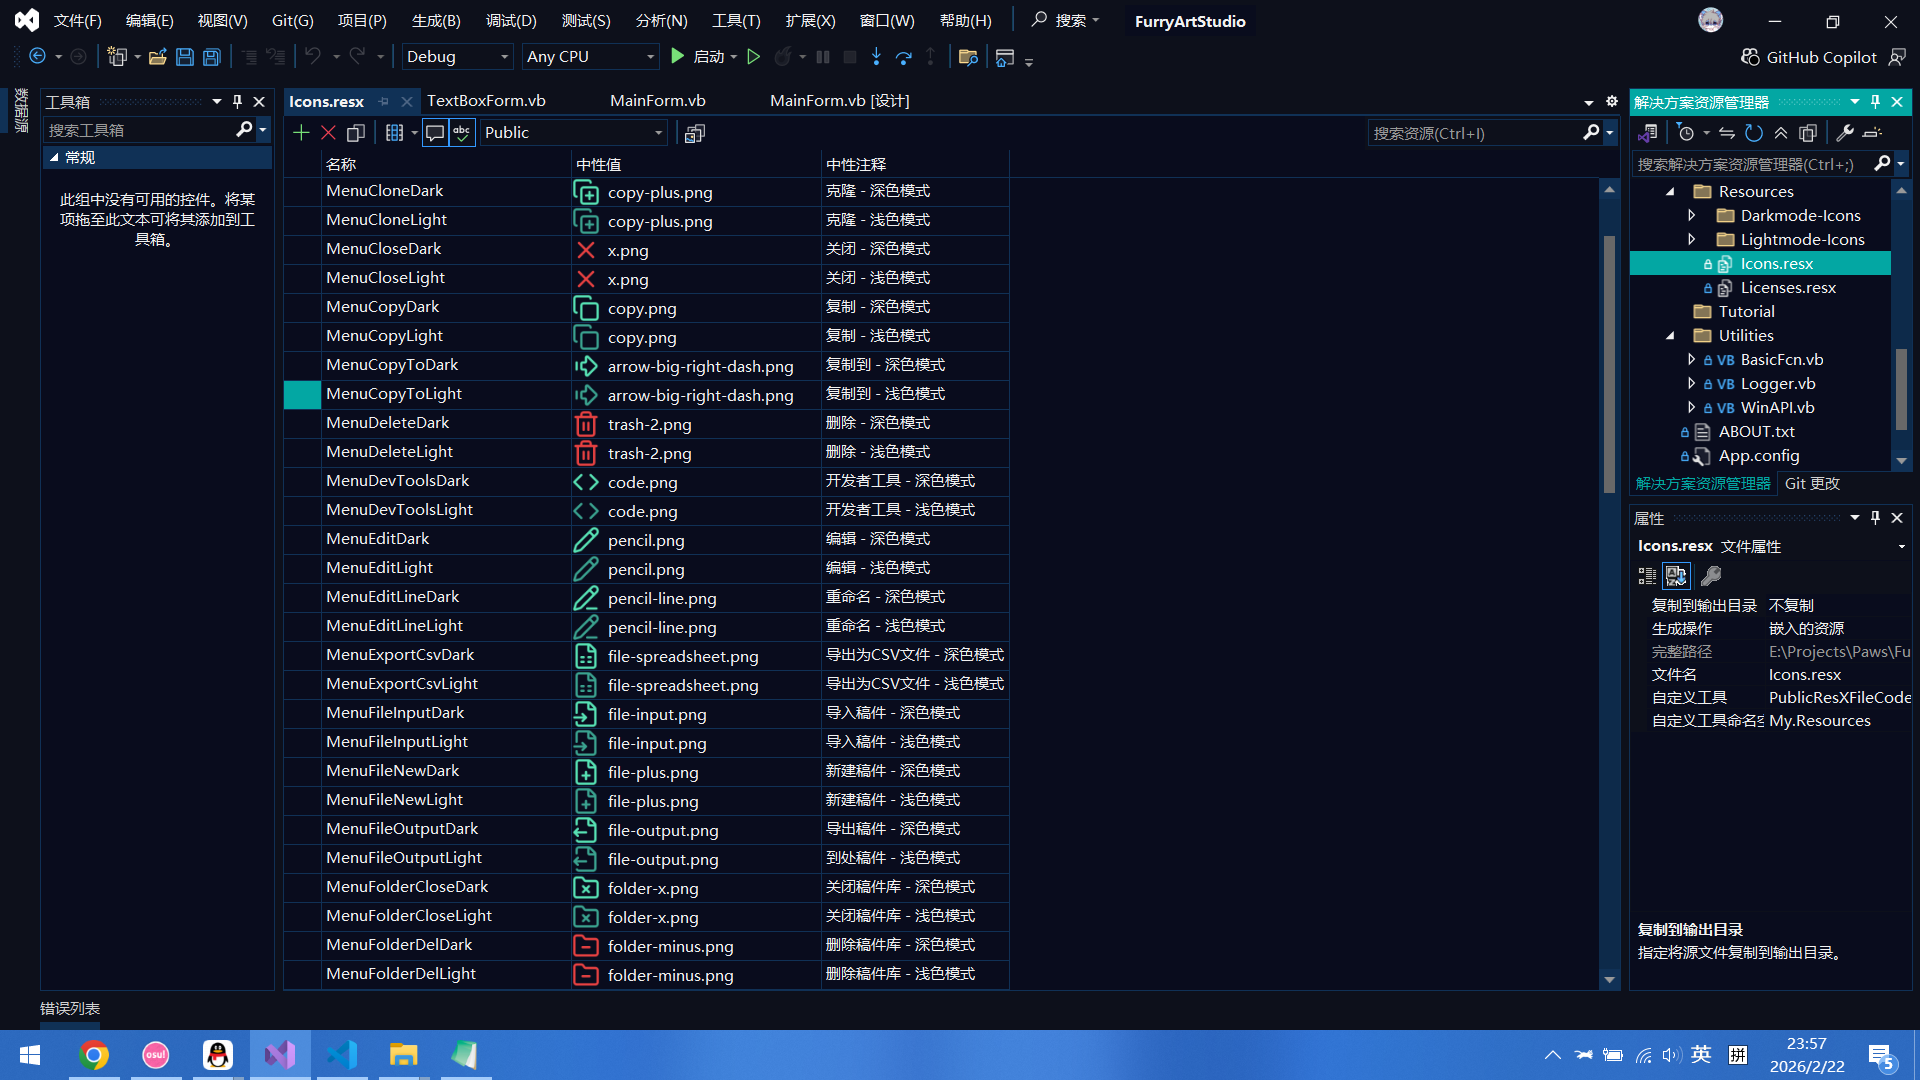
Task: Toggle the show comments column button
Action: coord(435,132)
